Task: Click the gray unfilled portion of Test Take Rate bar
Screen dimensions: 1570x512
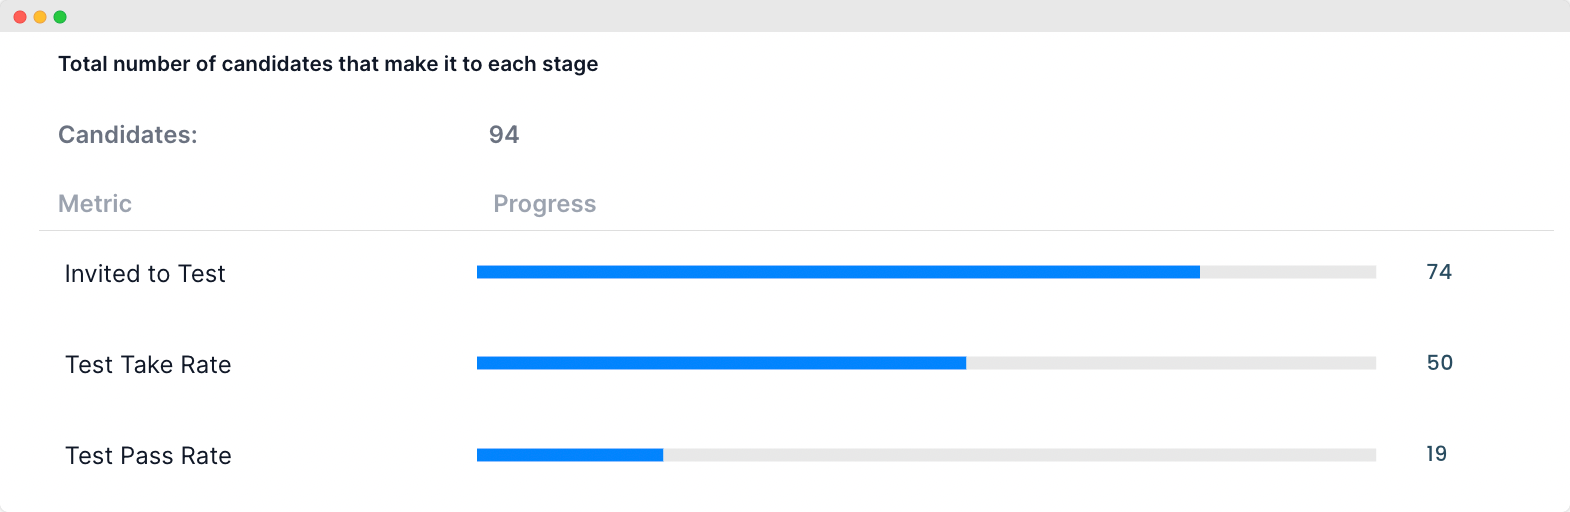Action: (1171, 363)
